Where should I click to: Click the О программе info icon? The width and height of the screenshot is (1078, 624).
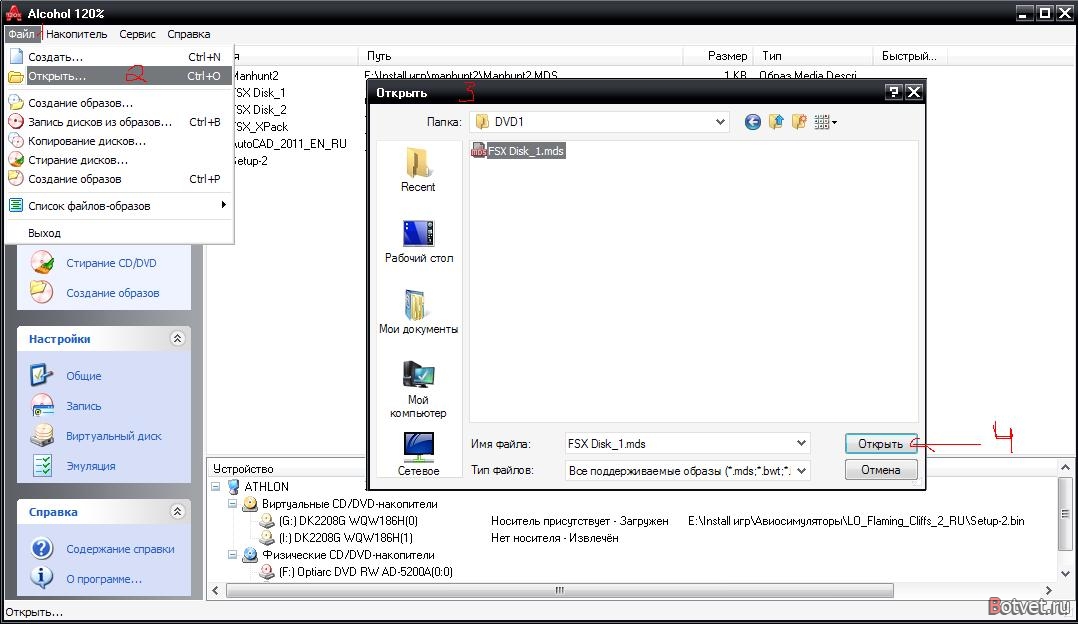click(42, 578)
